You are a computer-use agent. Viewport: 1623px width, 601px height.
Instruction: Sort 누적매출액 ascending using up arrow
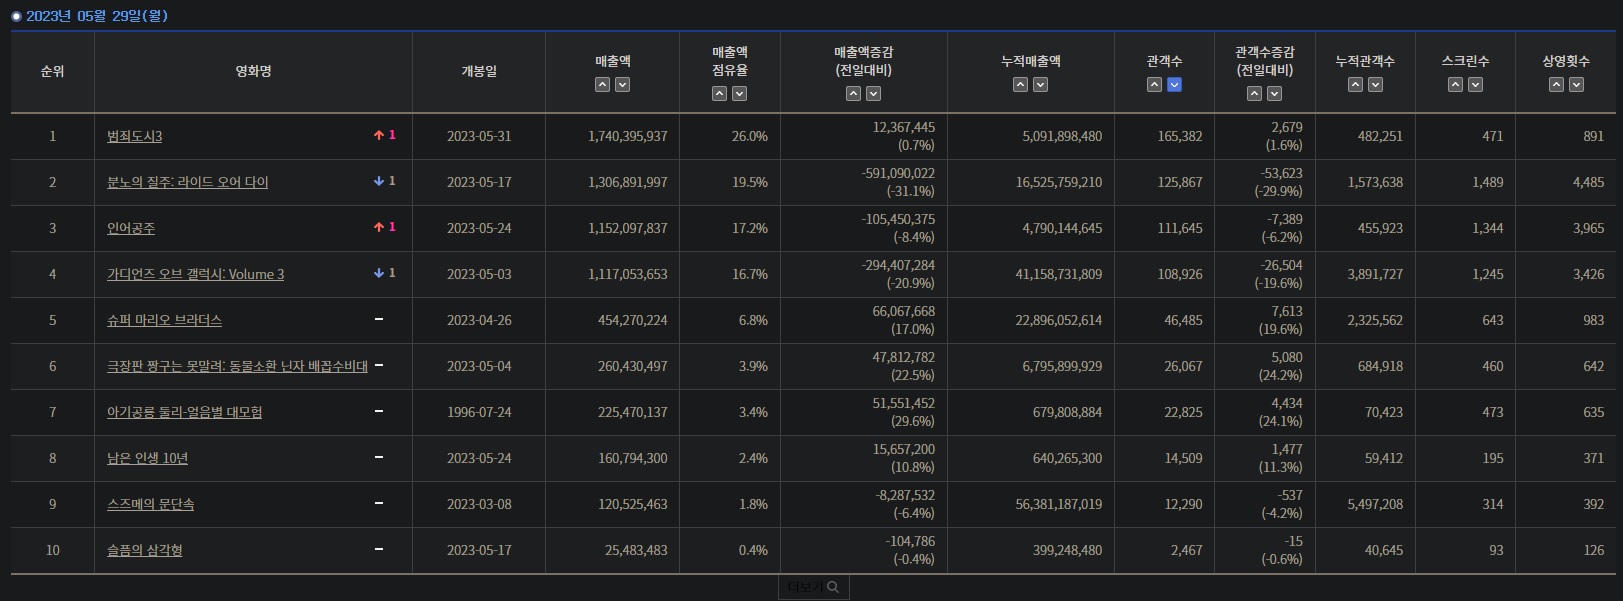(x=1020, y=85)
